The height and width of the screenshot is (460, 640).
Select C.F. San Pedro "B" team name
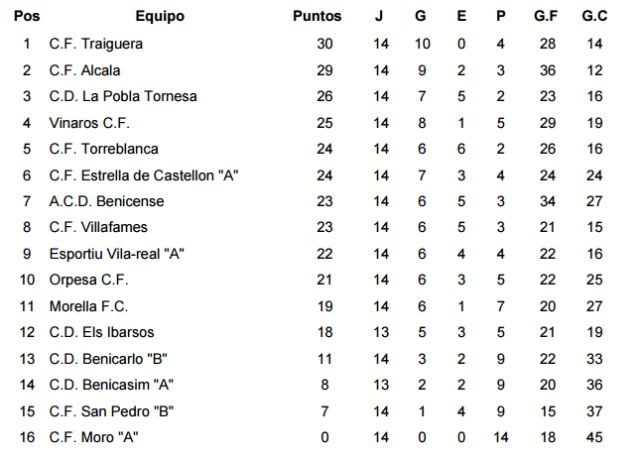[113, 411]
